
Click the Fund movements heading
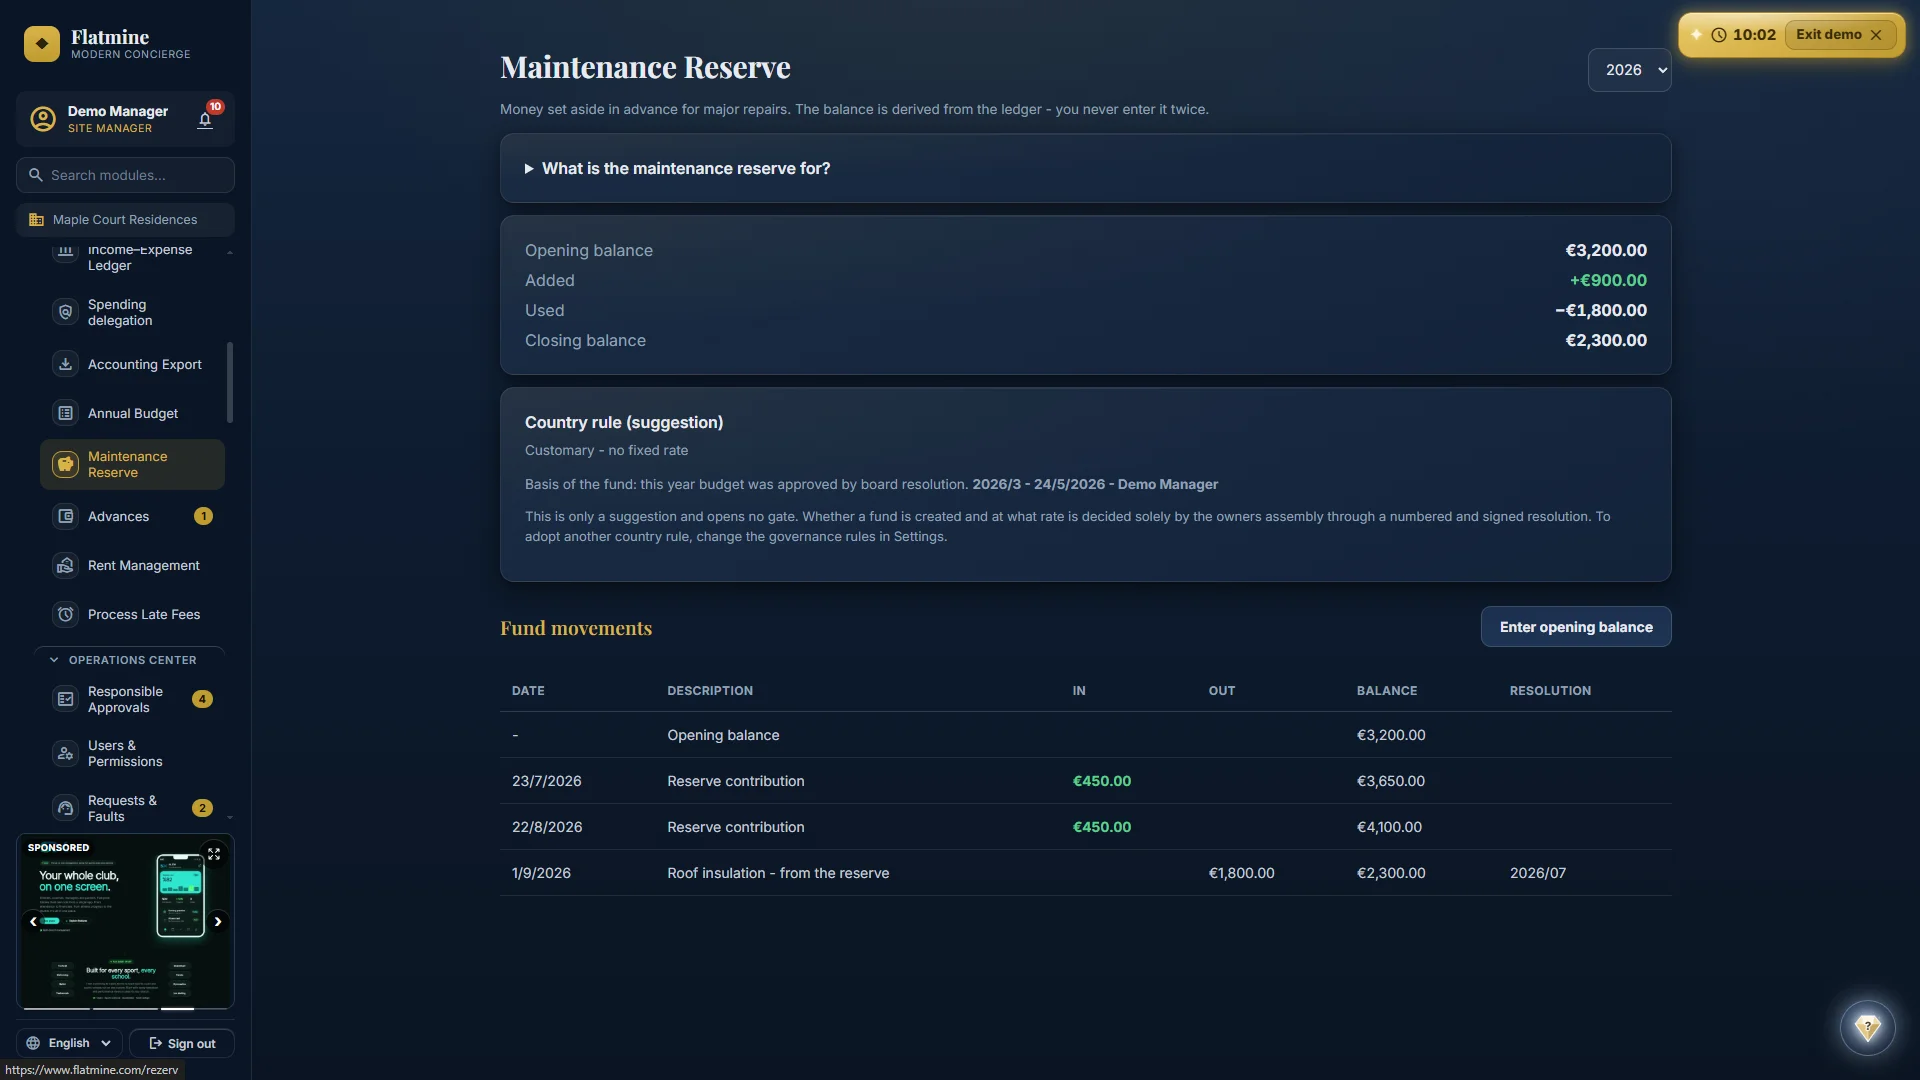(576, 628)
